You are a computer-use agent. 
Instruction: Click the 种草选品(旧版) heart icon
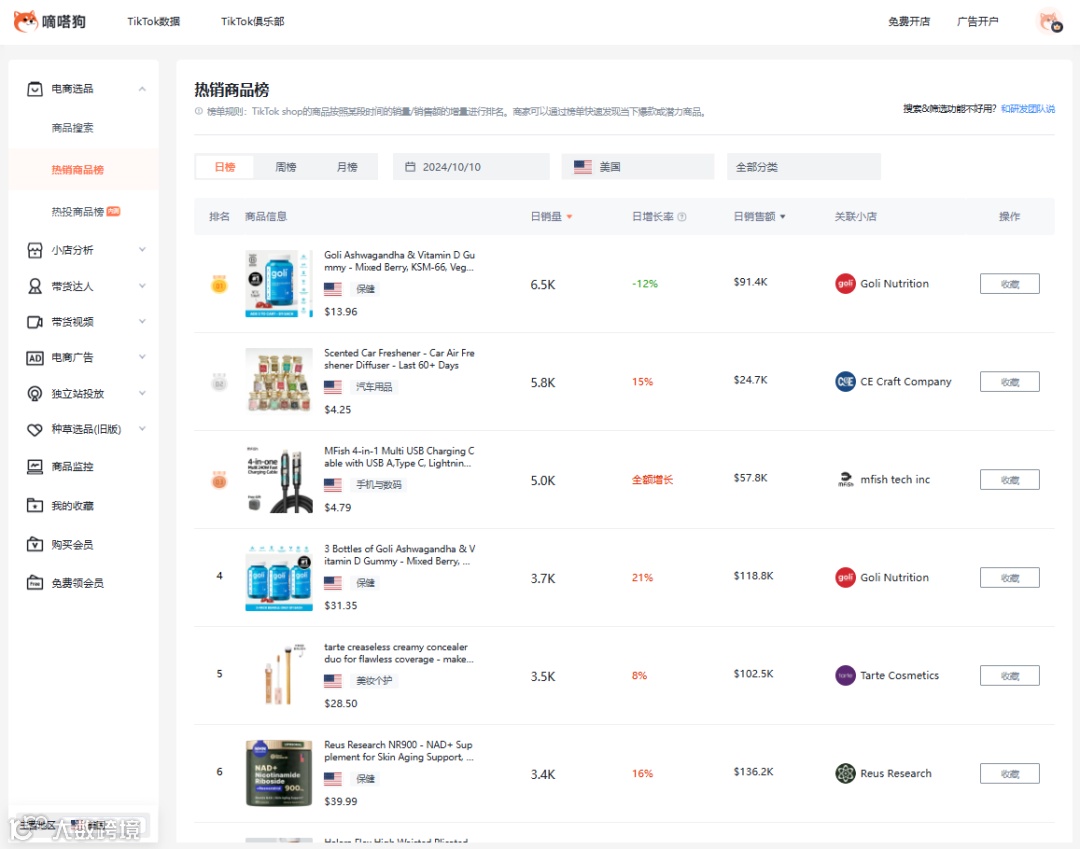(34, 429)
